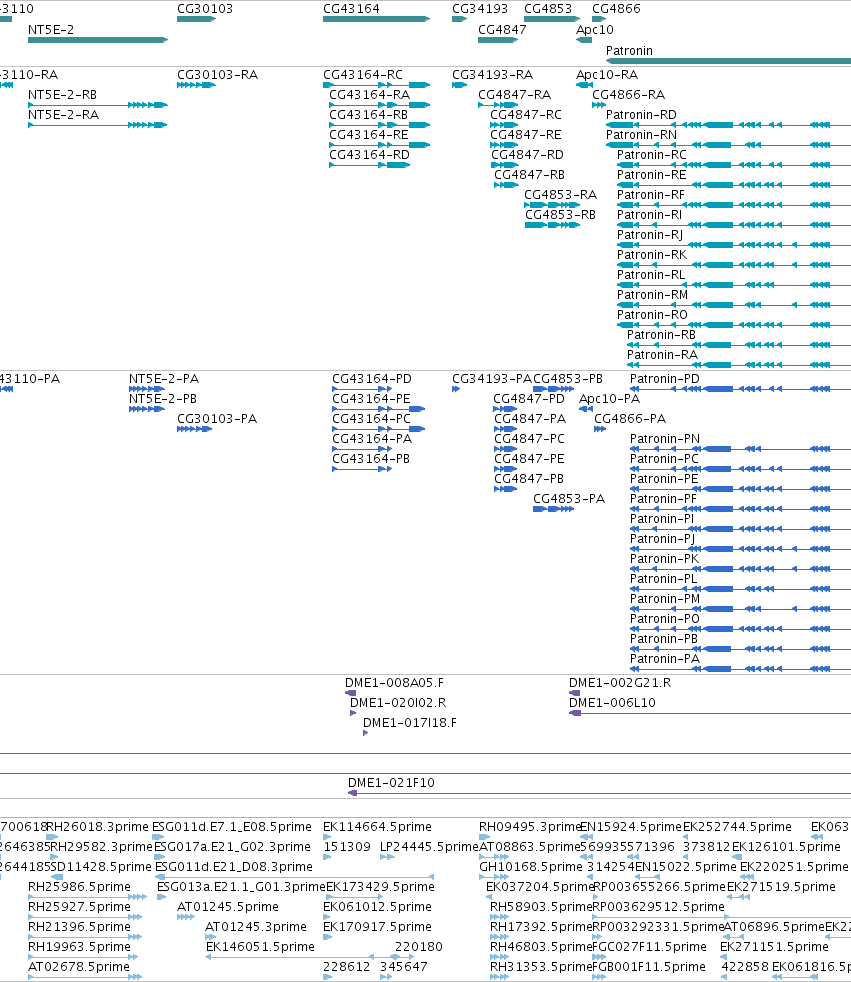Select clone DME1-008A05.F
The height and width of the screenshot is (982, 851).
[x=395, y=683]
